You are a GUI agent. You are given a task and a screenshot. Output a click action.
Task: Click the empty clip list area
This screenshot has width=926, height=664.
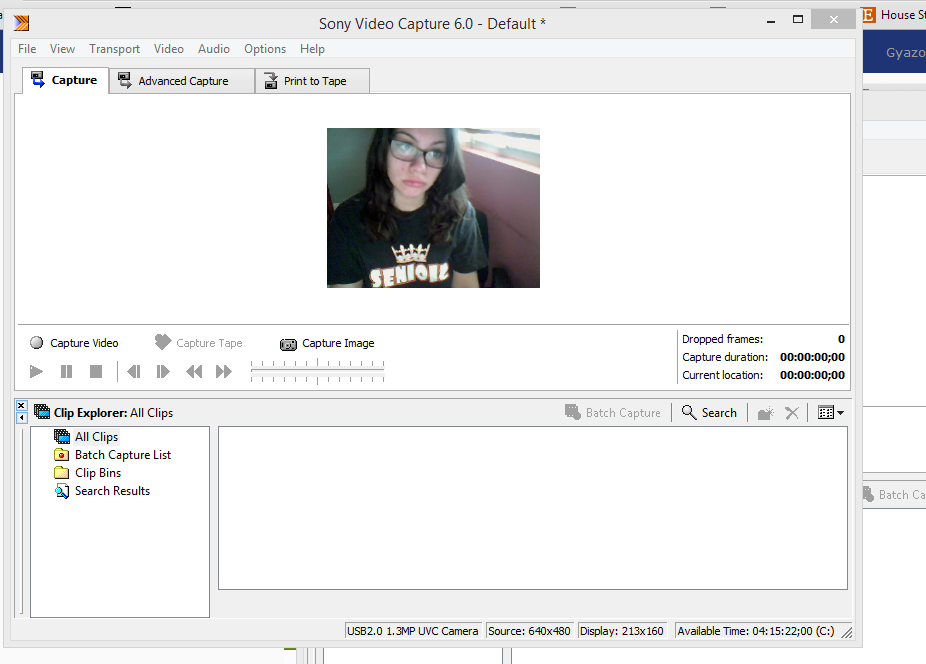(533, 508)
